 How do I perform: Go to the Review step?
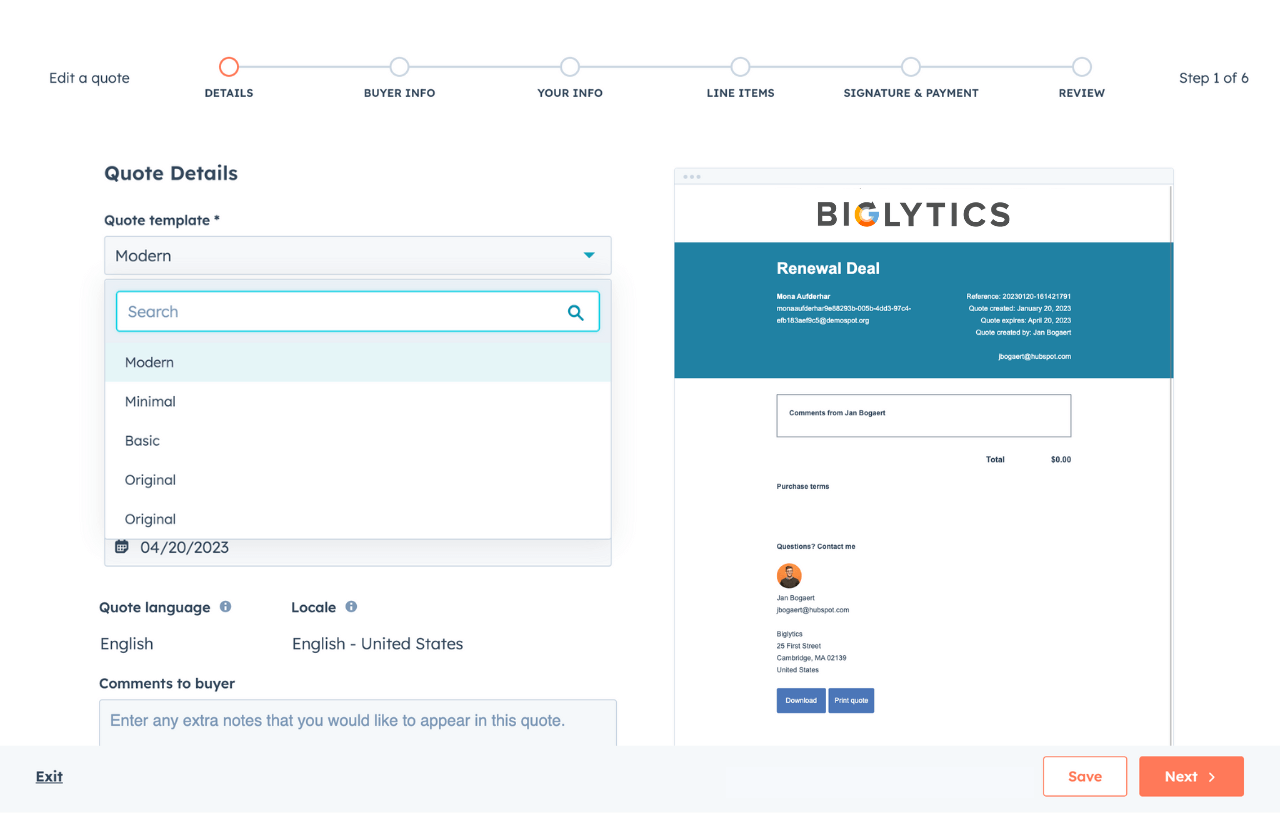tap(1081, 66)
